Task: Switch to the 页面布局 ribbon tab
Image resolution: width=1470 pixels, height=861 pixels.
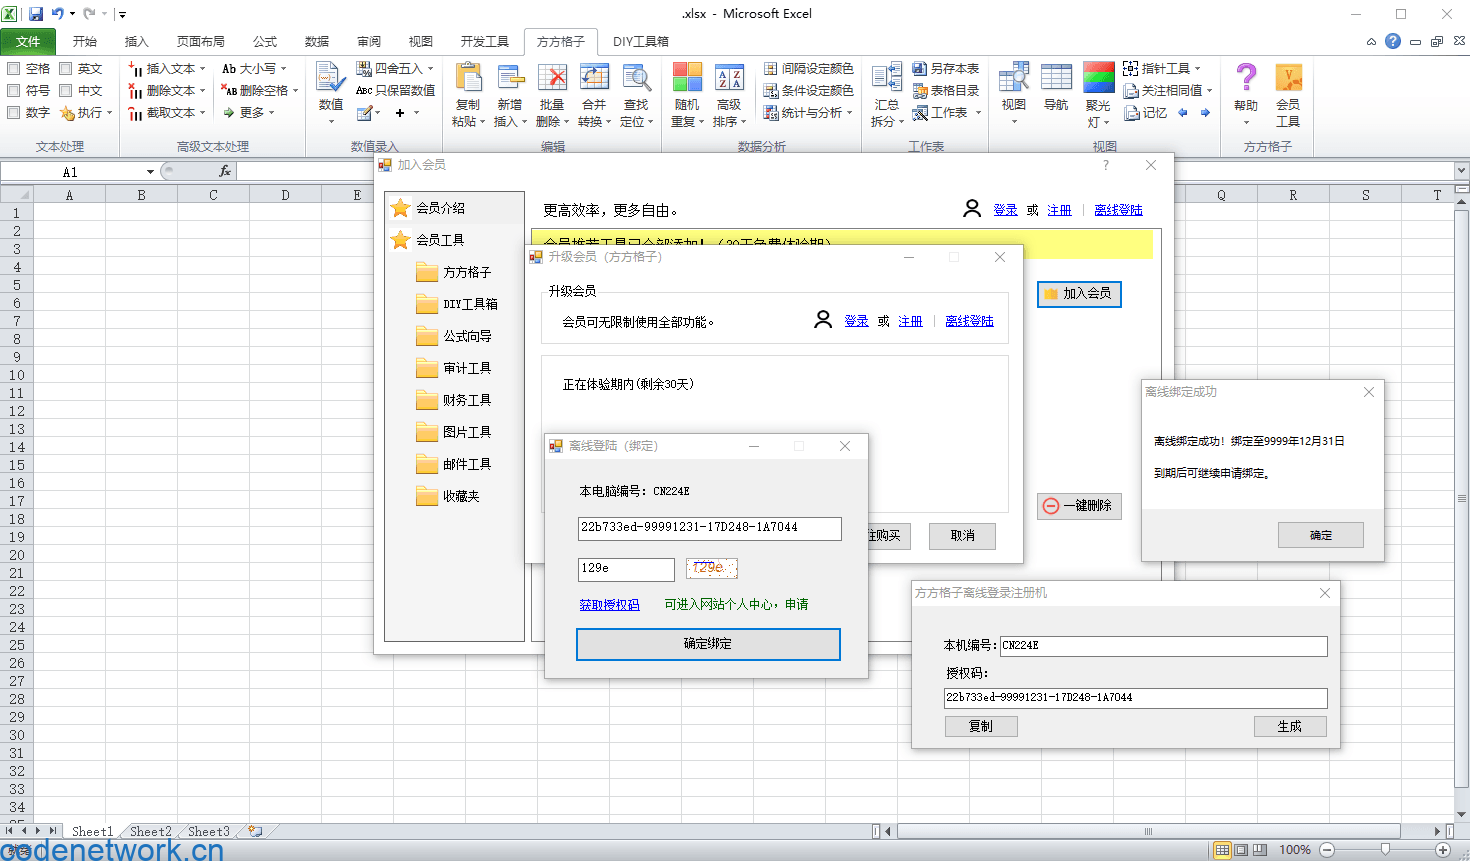Action: 201,42
